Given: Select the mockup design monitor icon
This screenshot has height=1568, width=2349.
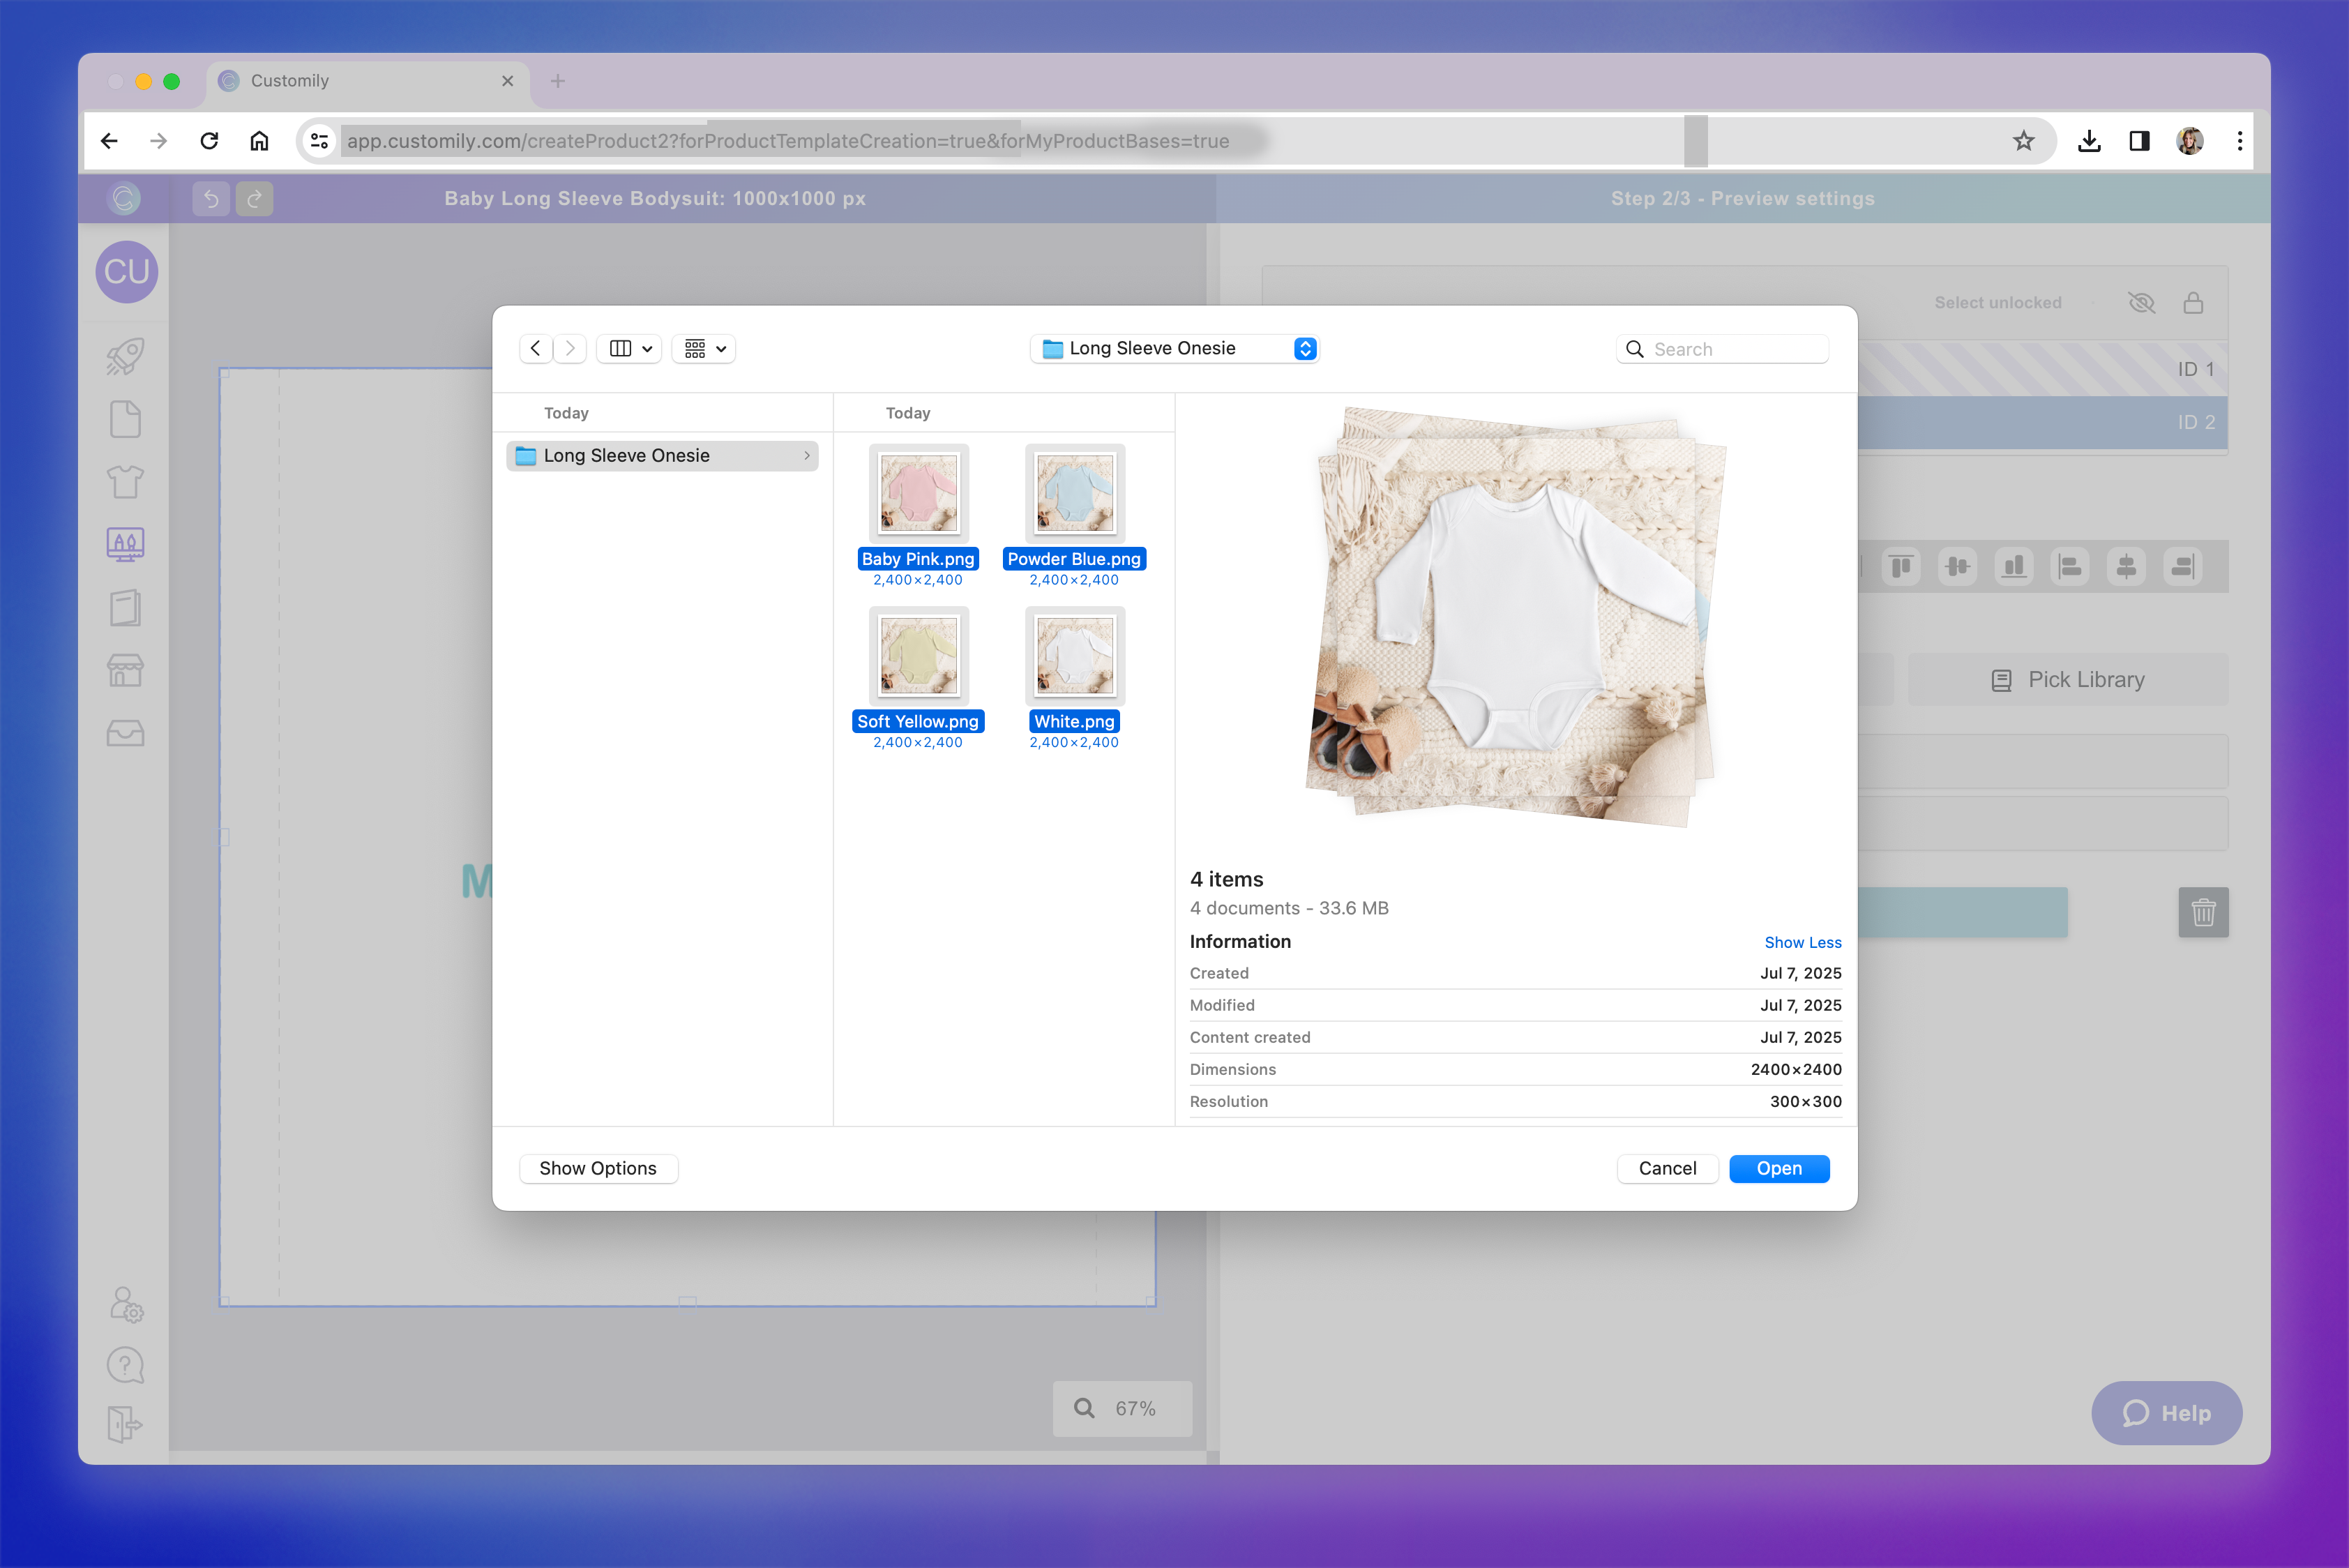Looking at the screenshot, I should 125,544.
